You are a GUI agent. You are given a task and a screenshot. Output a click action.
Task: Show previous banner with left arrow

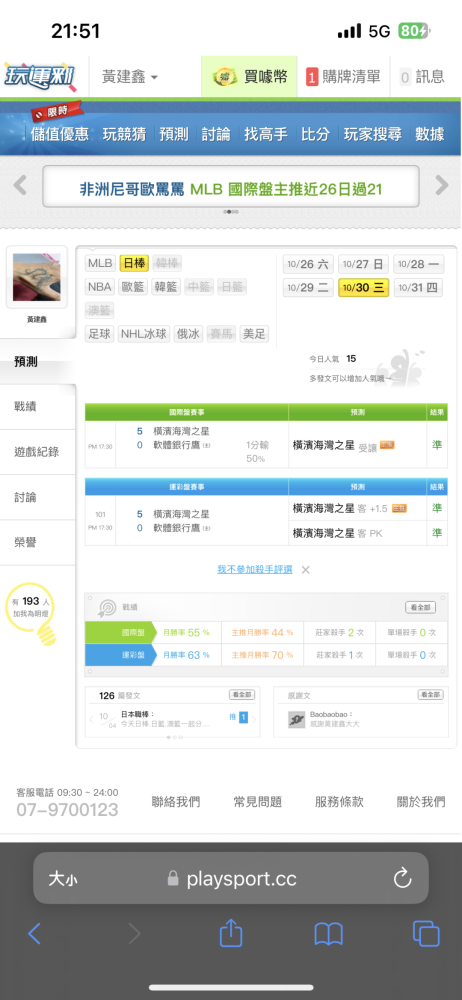[20, 186]
